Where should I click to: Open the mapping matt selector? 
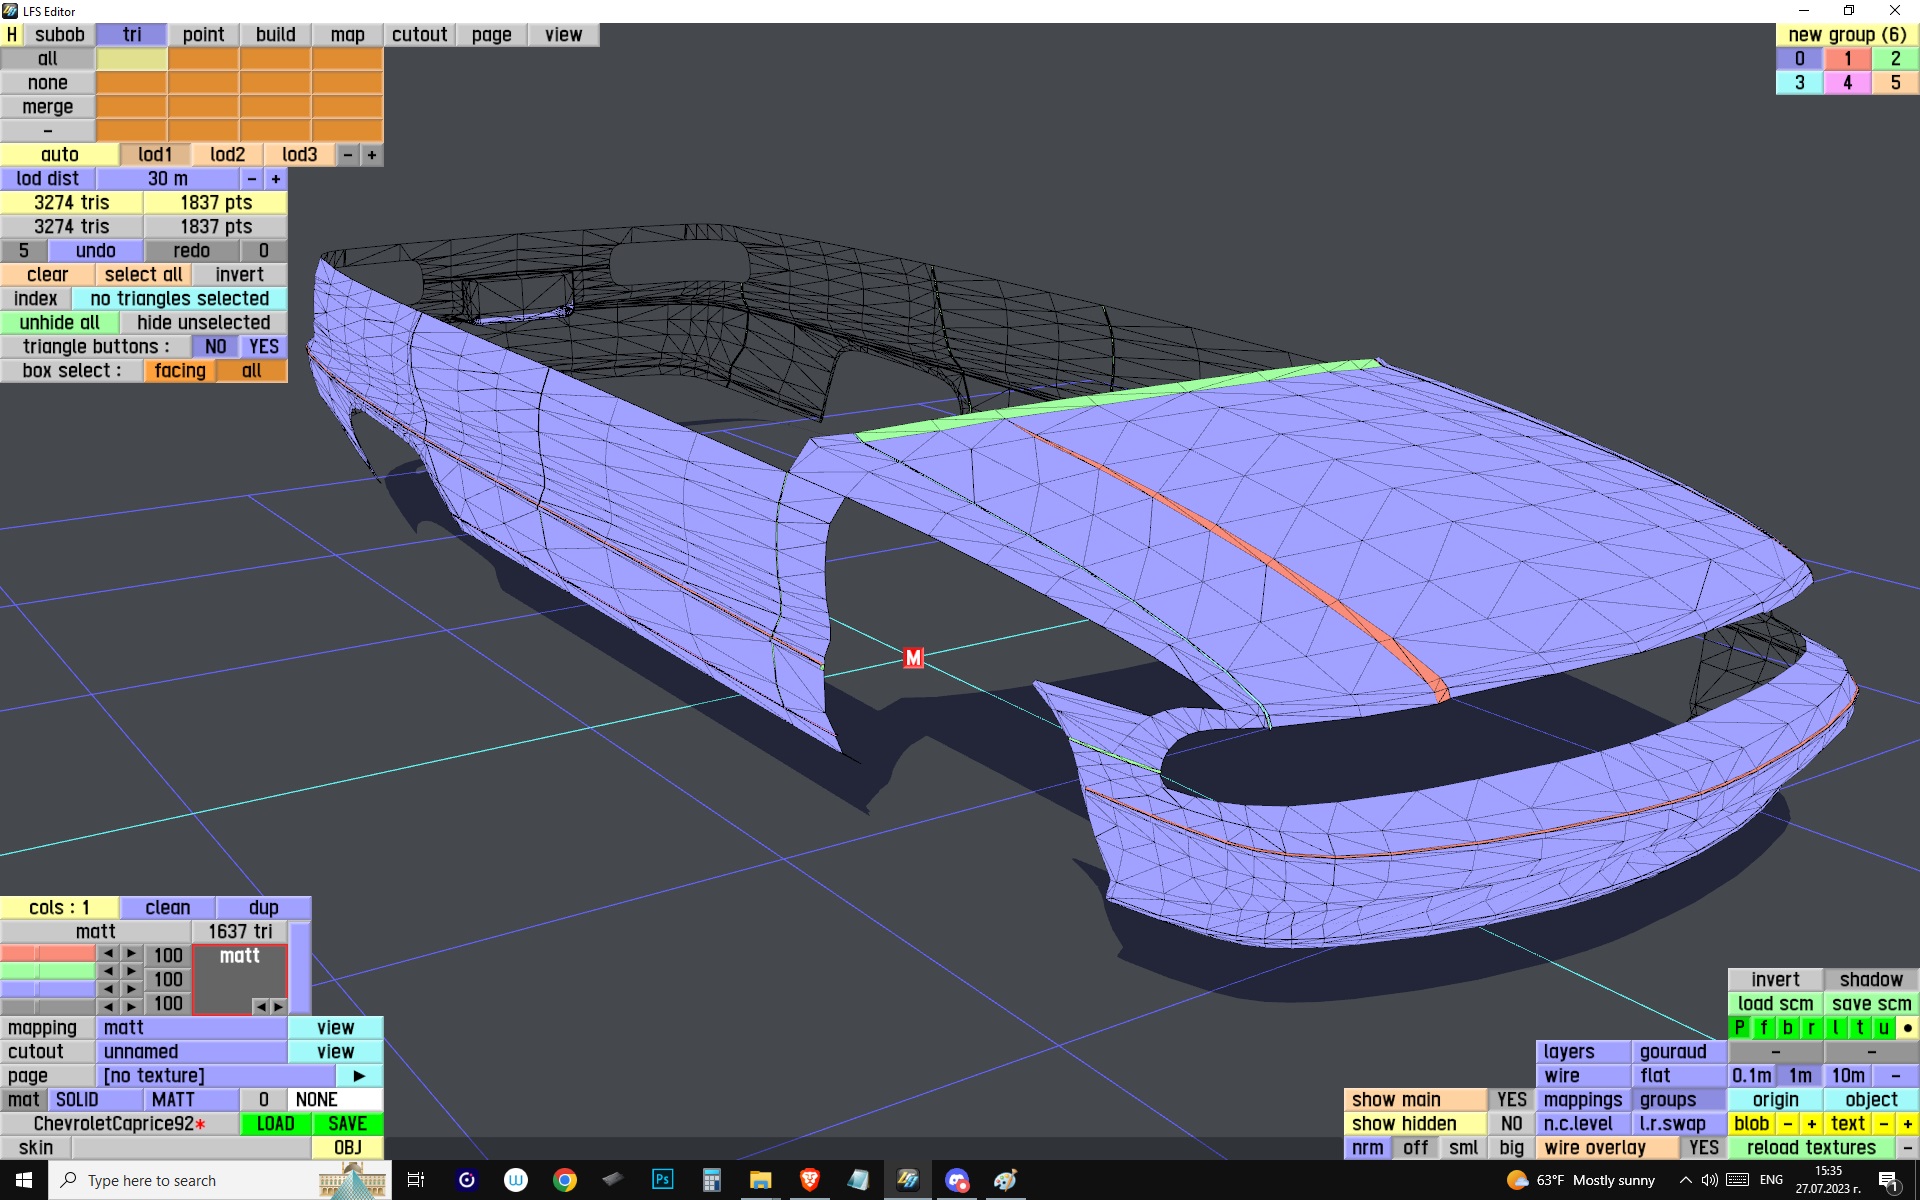tap(190, 1028)
